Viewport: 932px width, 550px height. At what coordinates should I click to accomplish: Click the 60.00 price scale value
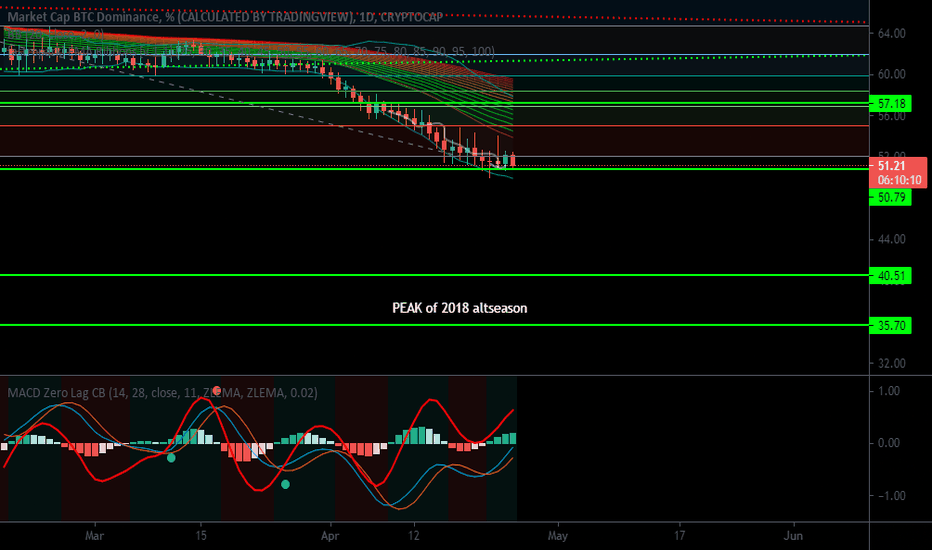tap(892, 74)
